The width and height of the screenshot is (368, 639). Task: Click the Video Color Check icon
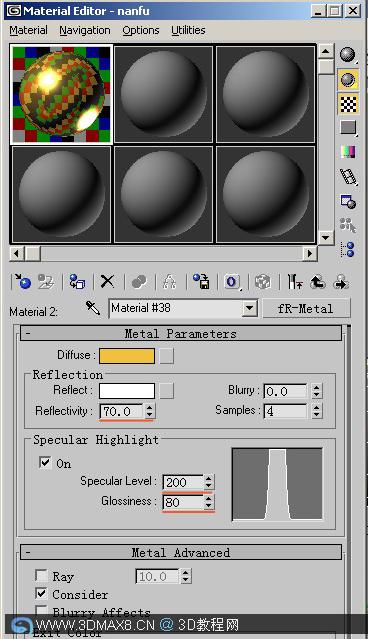point(348,152)
